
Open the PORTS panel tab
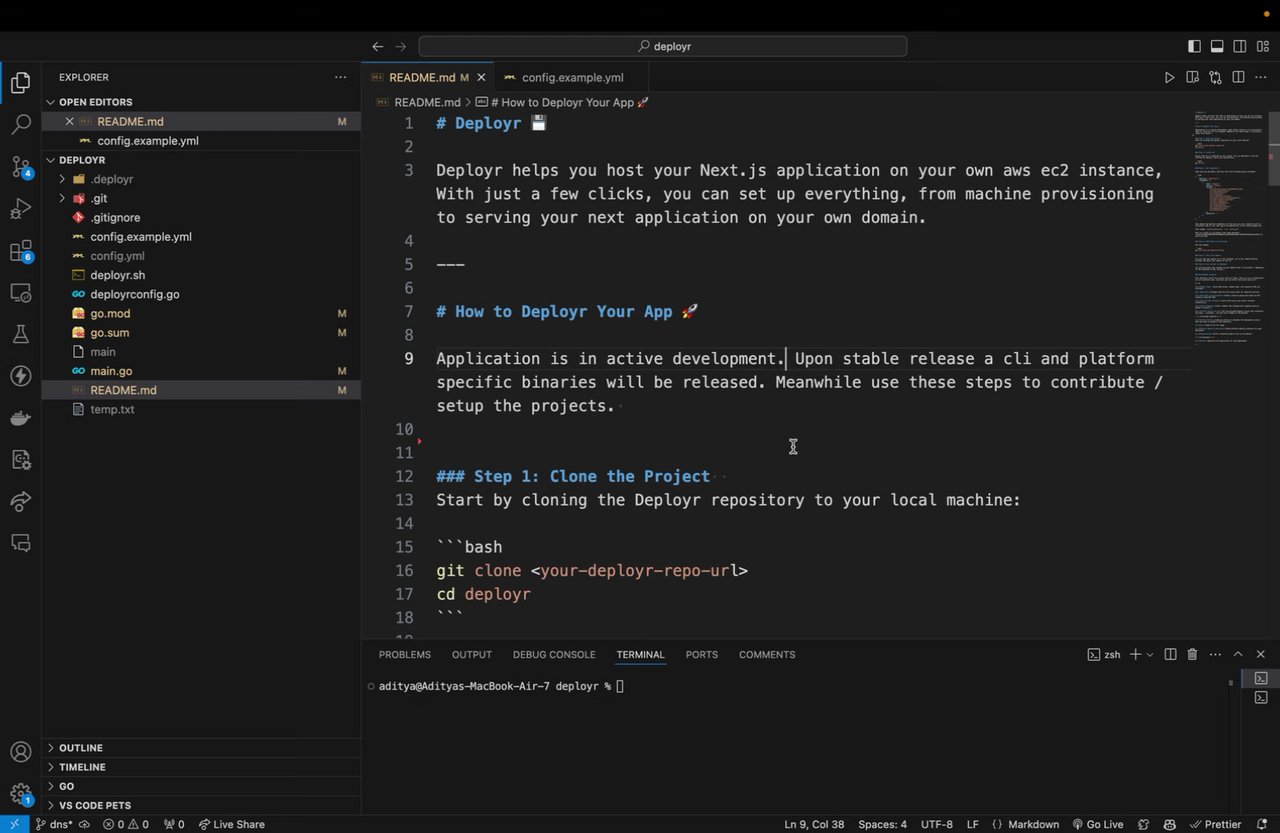tap(702, 654)
